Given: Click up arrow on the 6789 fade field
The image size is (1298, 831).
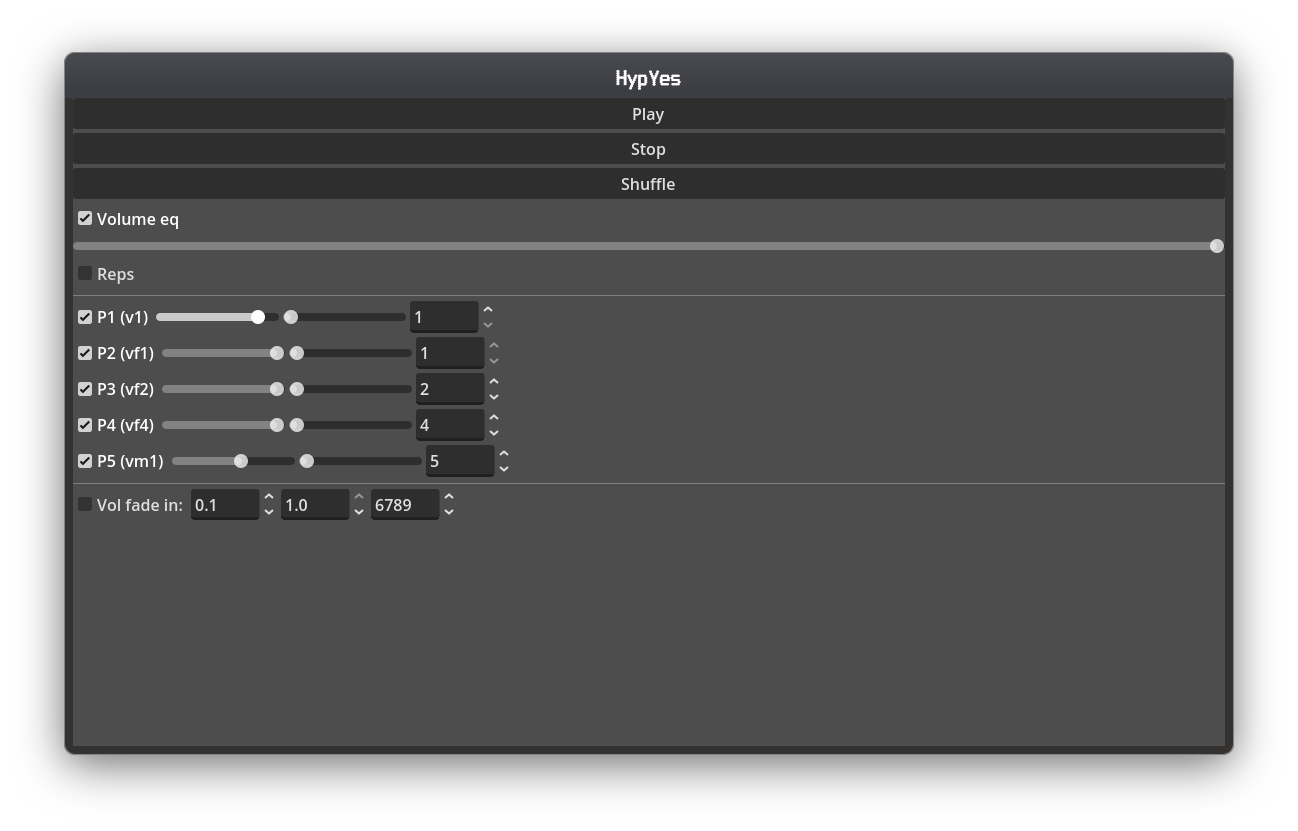Looking at the screenshot, I should point(449,497).
